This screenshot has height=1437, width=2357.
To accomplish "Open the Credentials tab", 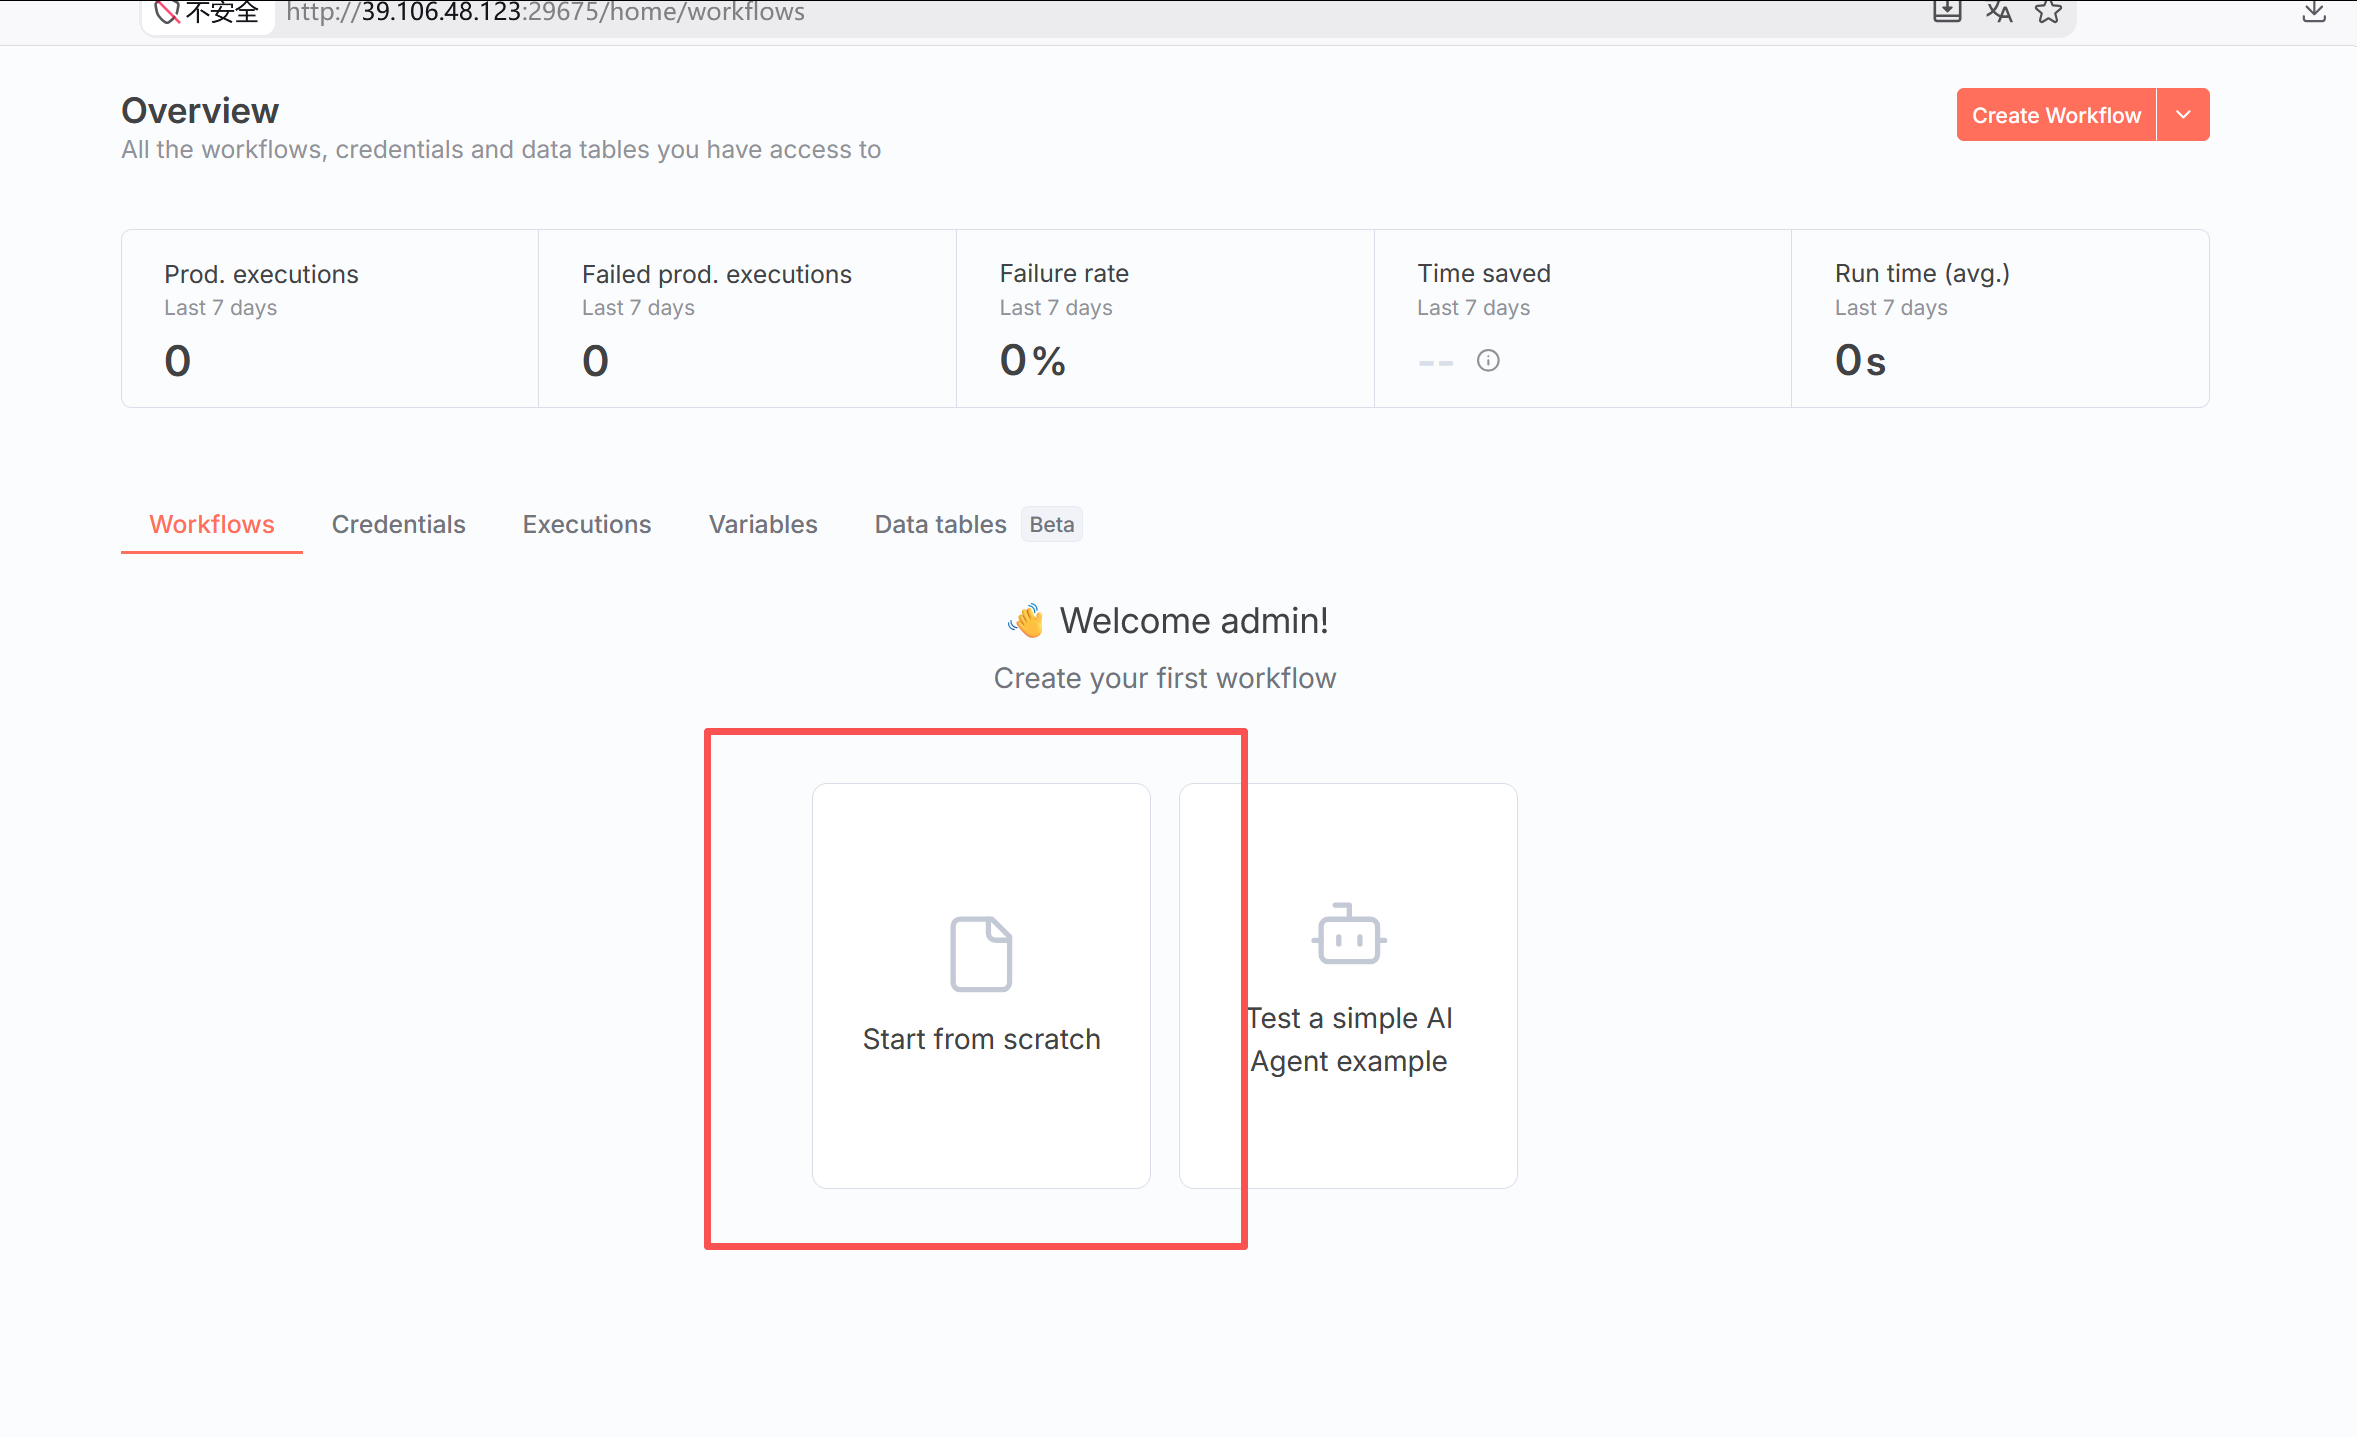I will [x=398, y=524].
